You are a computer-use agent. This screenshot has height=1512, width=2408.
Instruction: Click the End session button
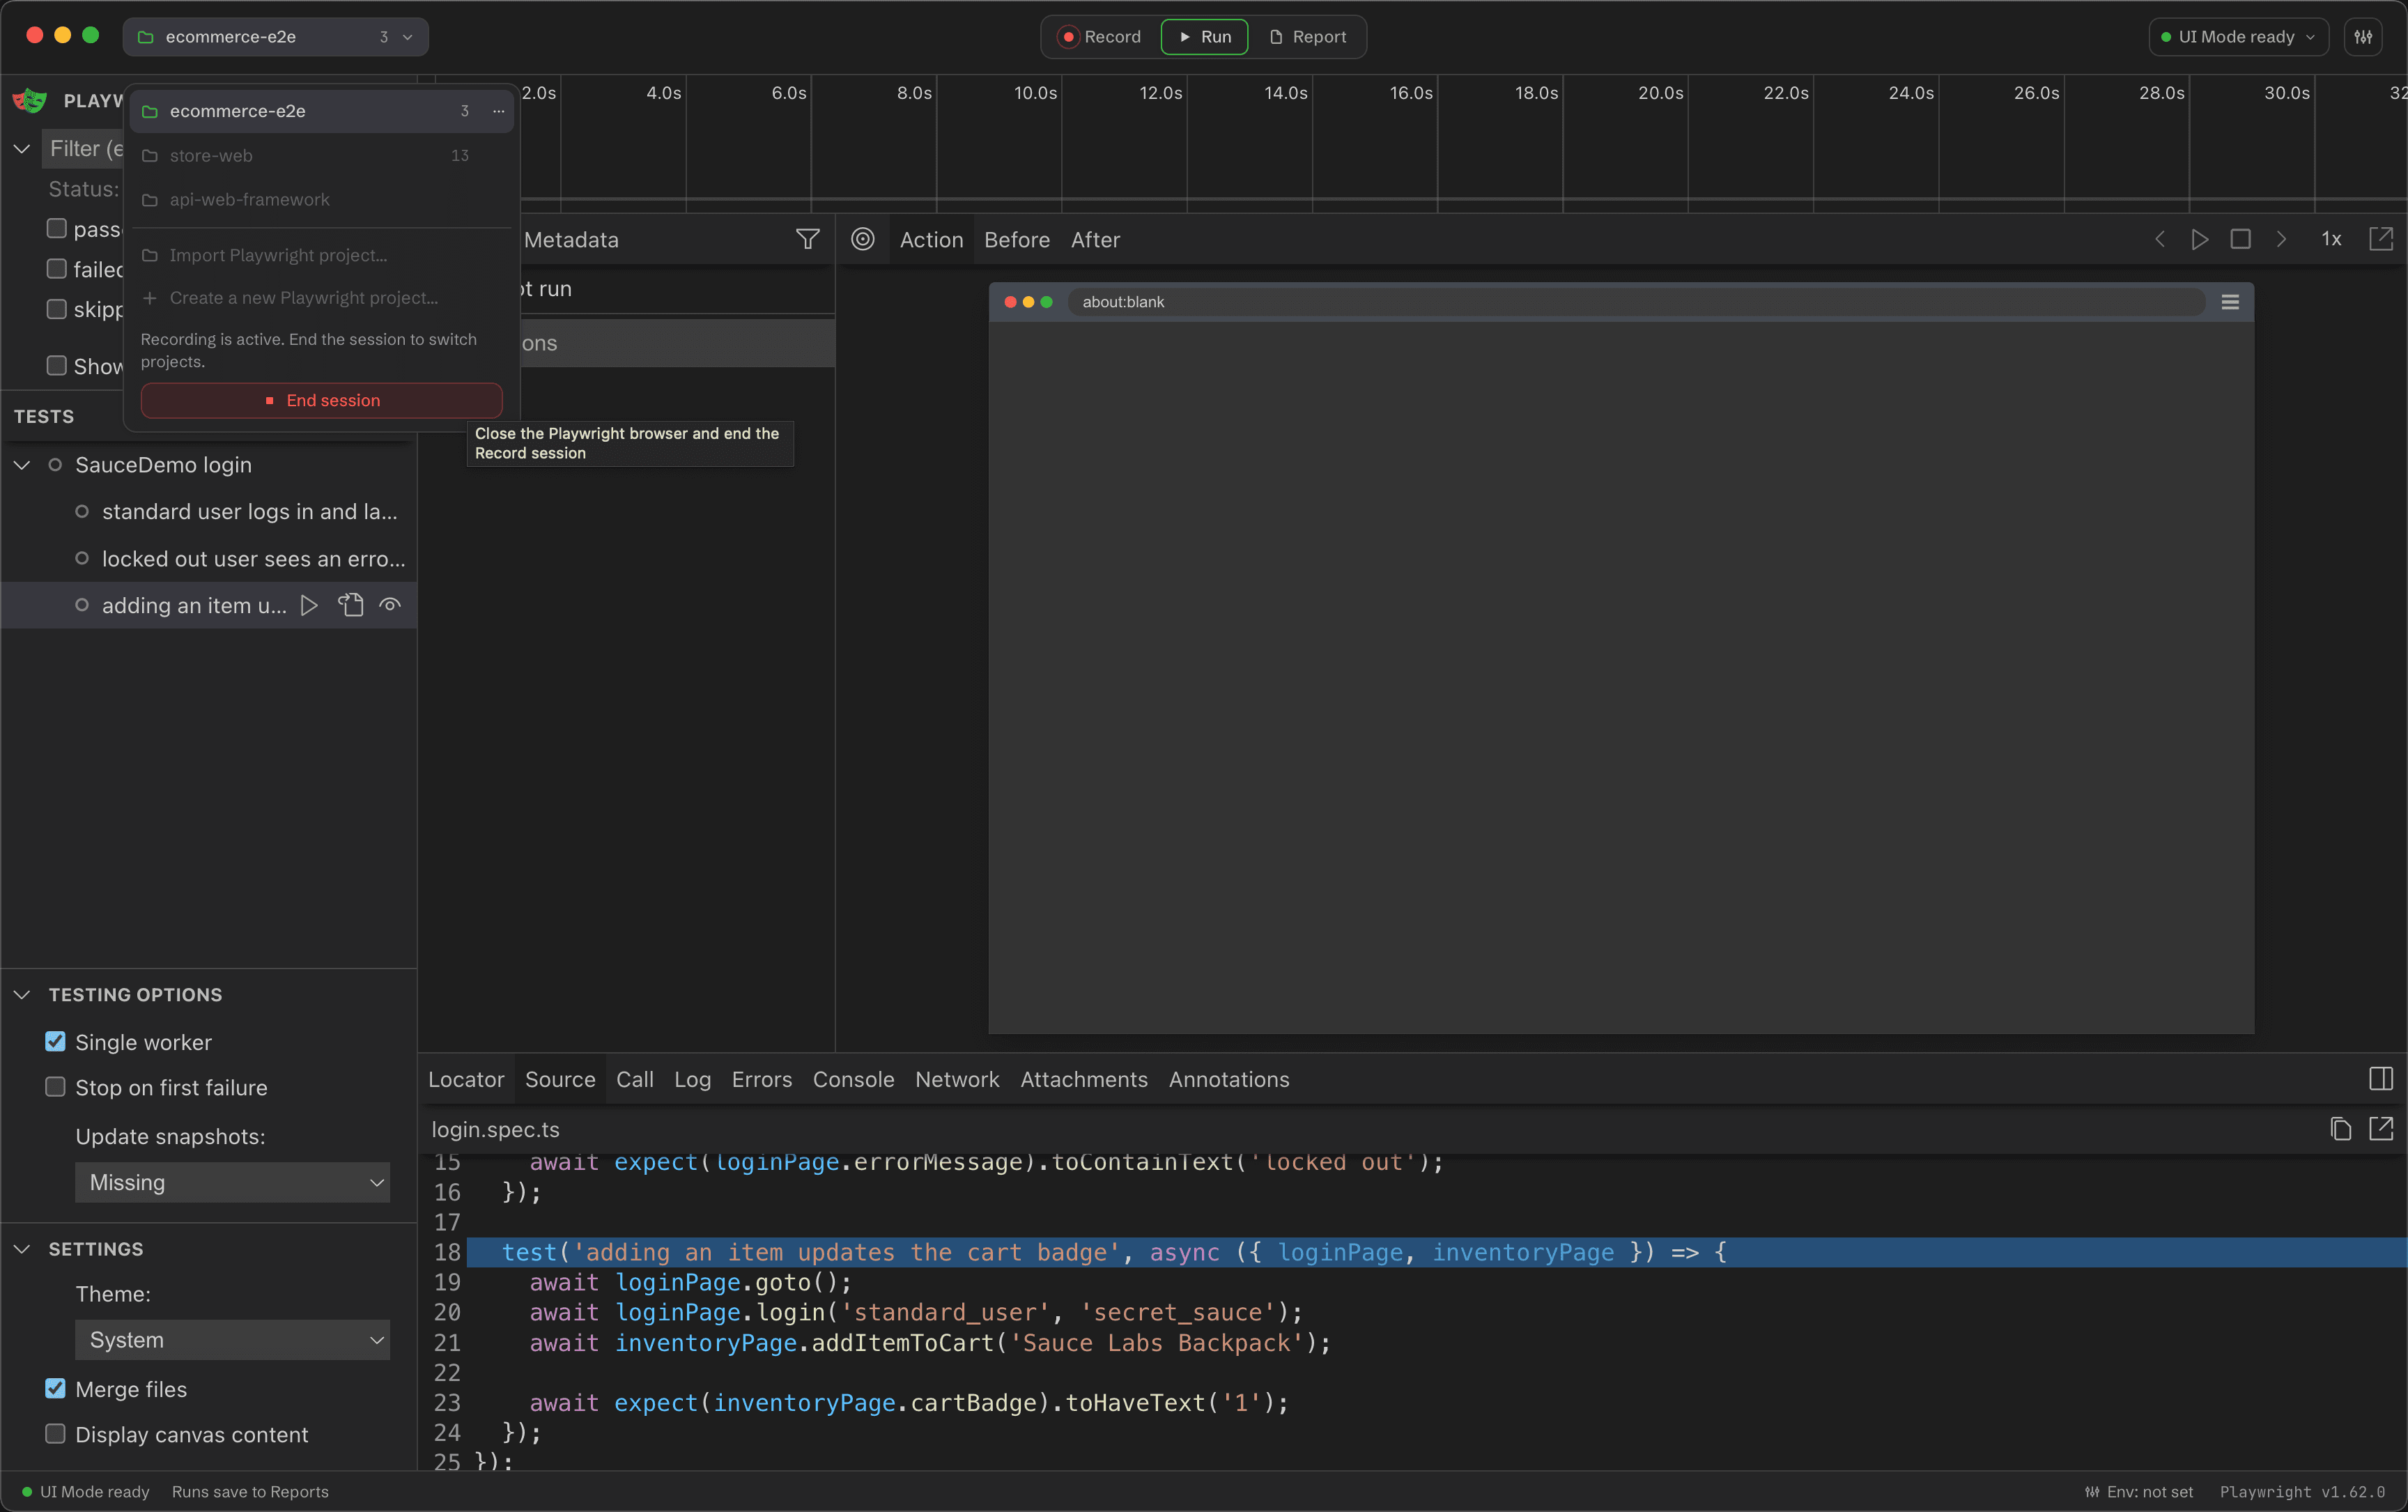pyautogui.click(x=321, y=400)
